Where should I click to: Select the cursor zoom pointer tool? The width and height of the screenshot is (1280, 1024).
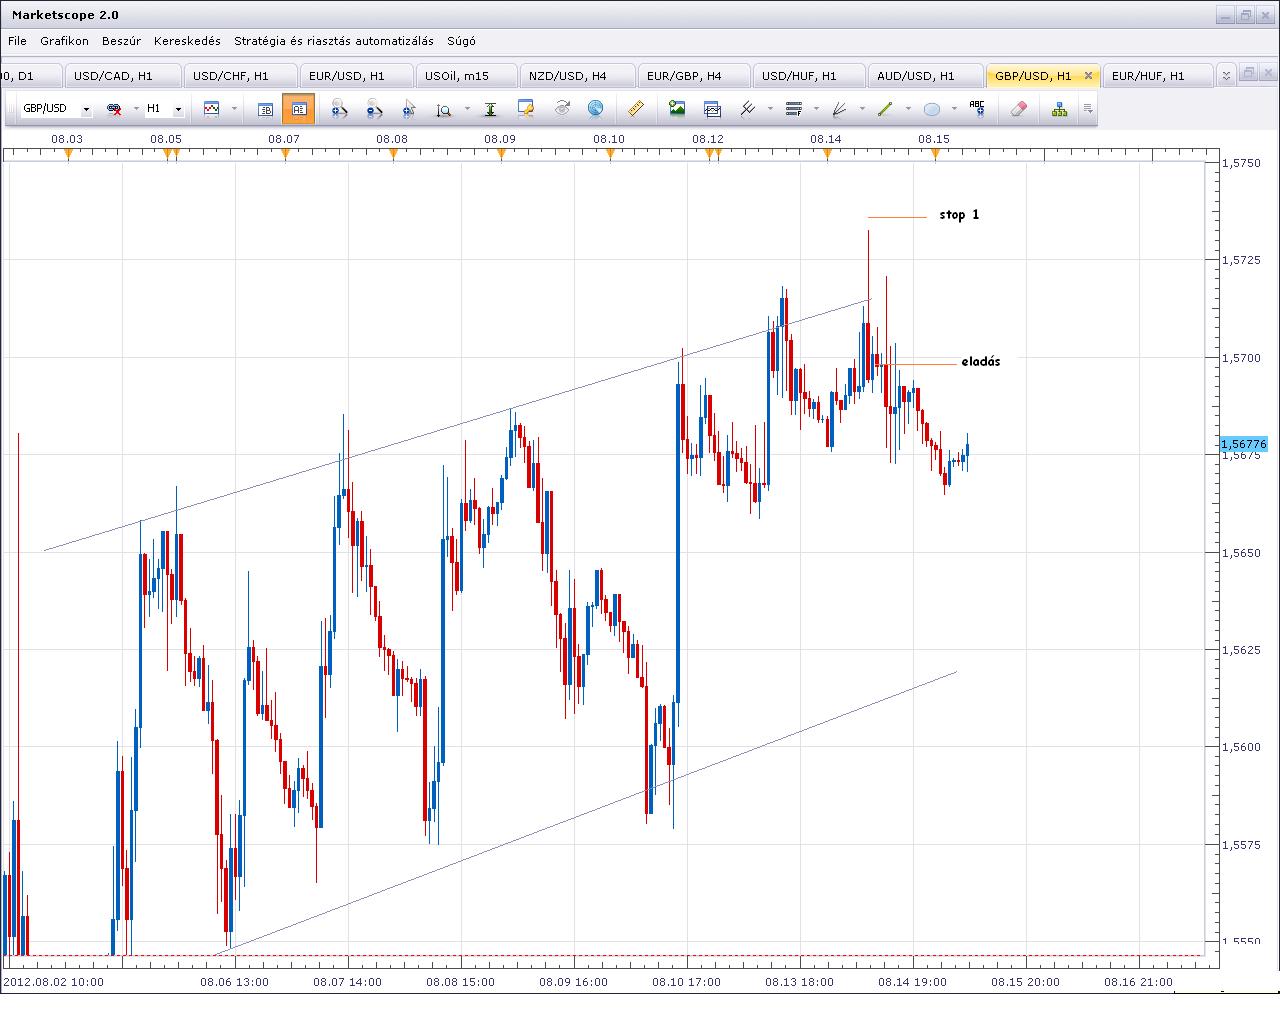pyautogui.click(x=409, y=109)
